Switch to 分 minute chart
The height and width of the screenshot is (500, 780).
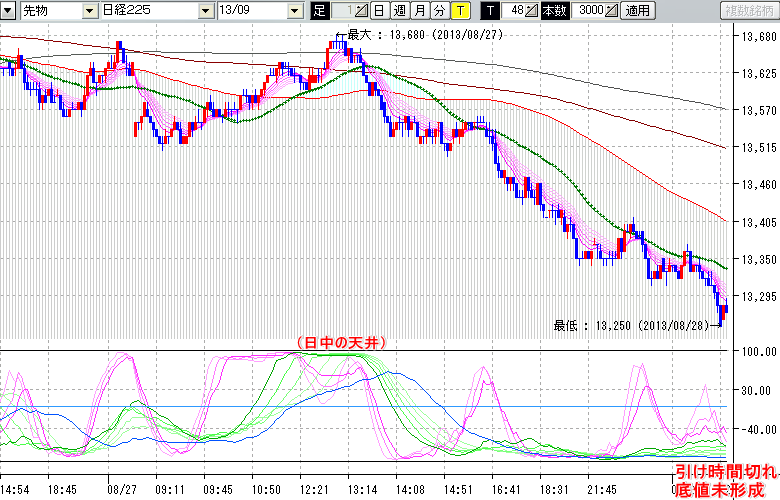point(439,11)
